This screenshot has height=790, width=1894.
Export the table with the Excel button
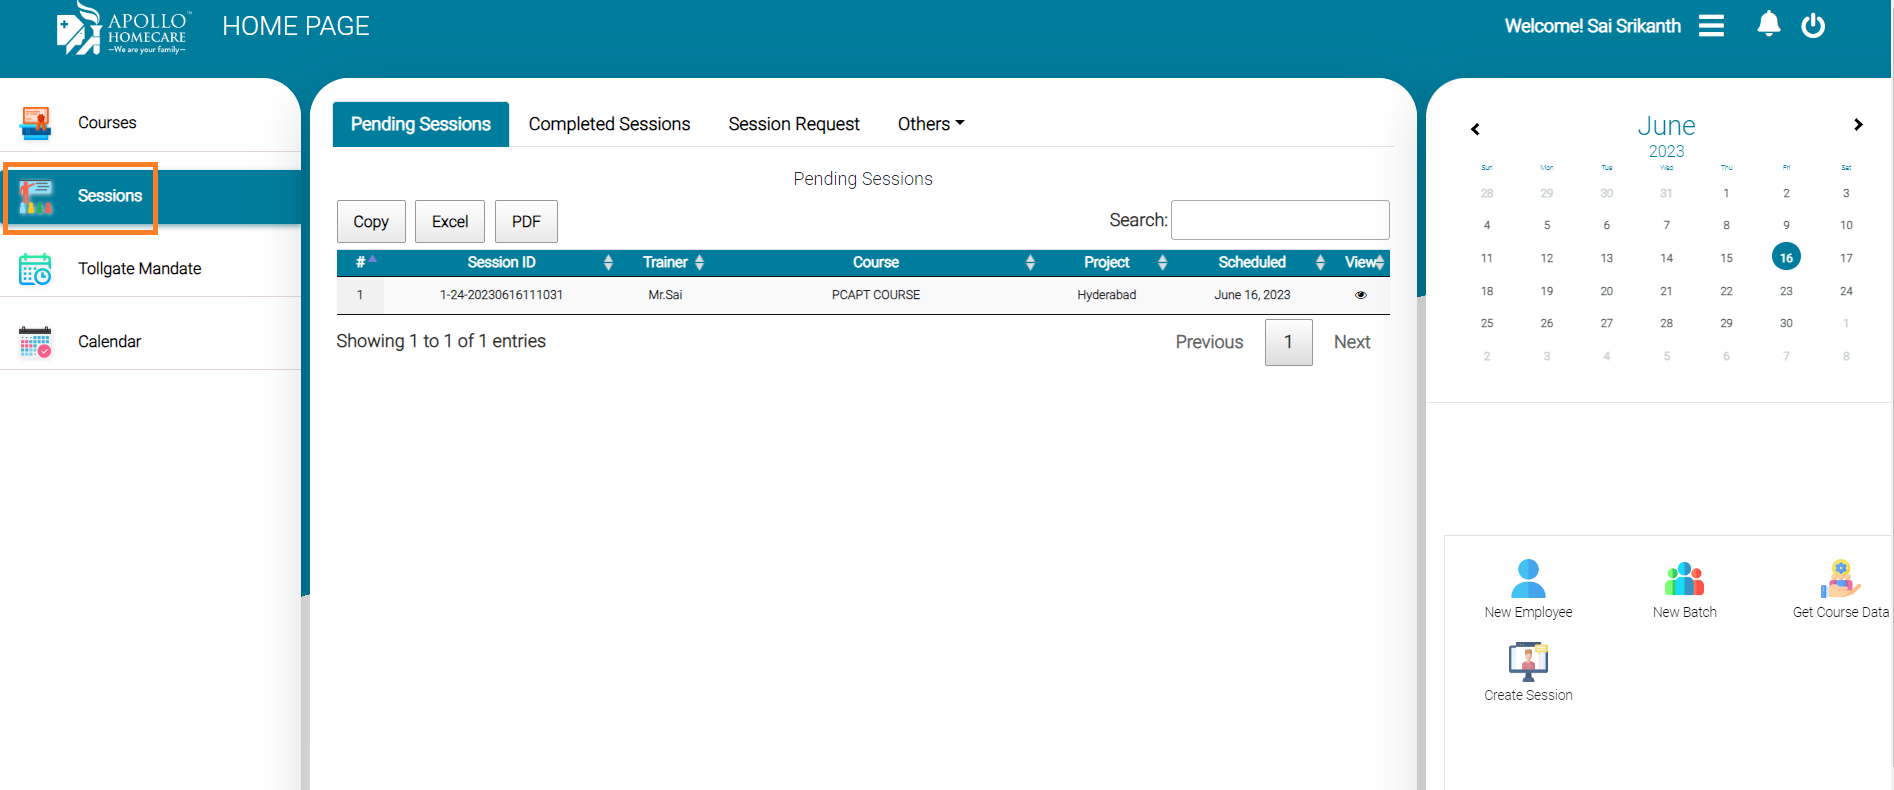[x=449, y=222]
